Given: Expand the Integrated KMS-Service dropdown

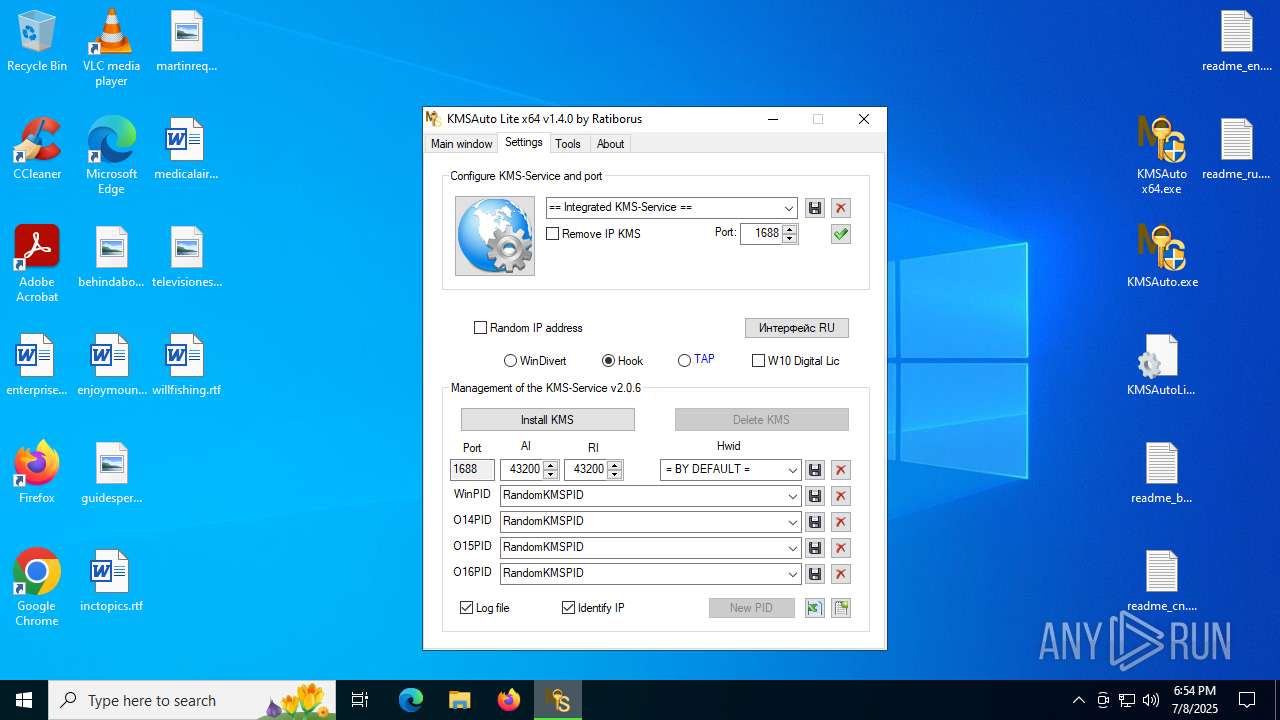Looking at the screenshot, I should (x=789, y=208).
